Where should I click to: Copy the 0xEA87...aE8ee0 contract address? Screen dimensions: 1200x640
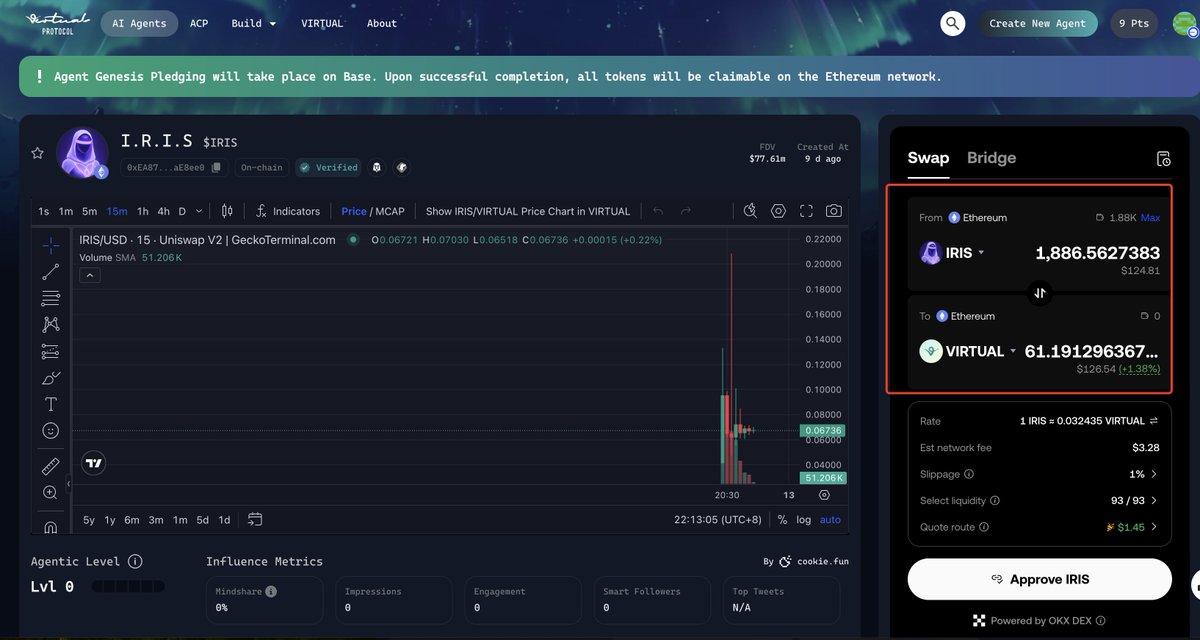[216, 168]
